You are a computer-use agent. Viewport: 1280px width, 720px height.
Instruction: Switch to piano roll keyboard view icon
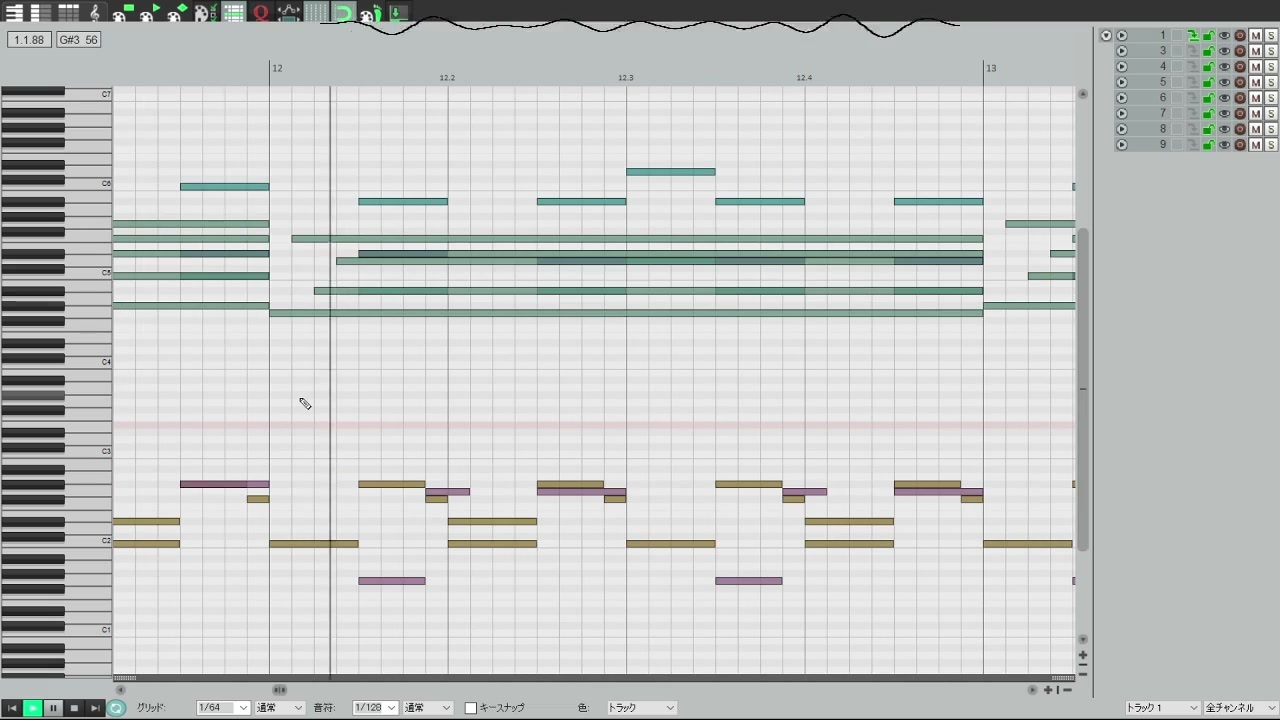coord(14,13)
